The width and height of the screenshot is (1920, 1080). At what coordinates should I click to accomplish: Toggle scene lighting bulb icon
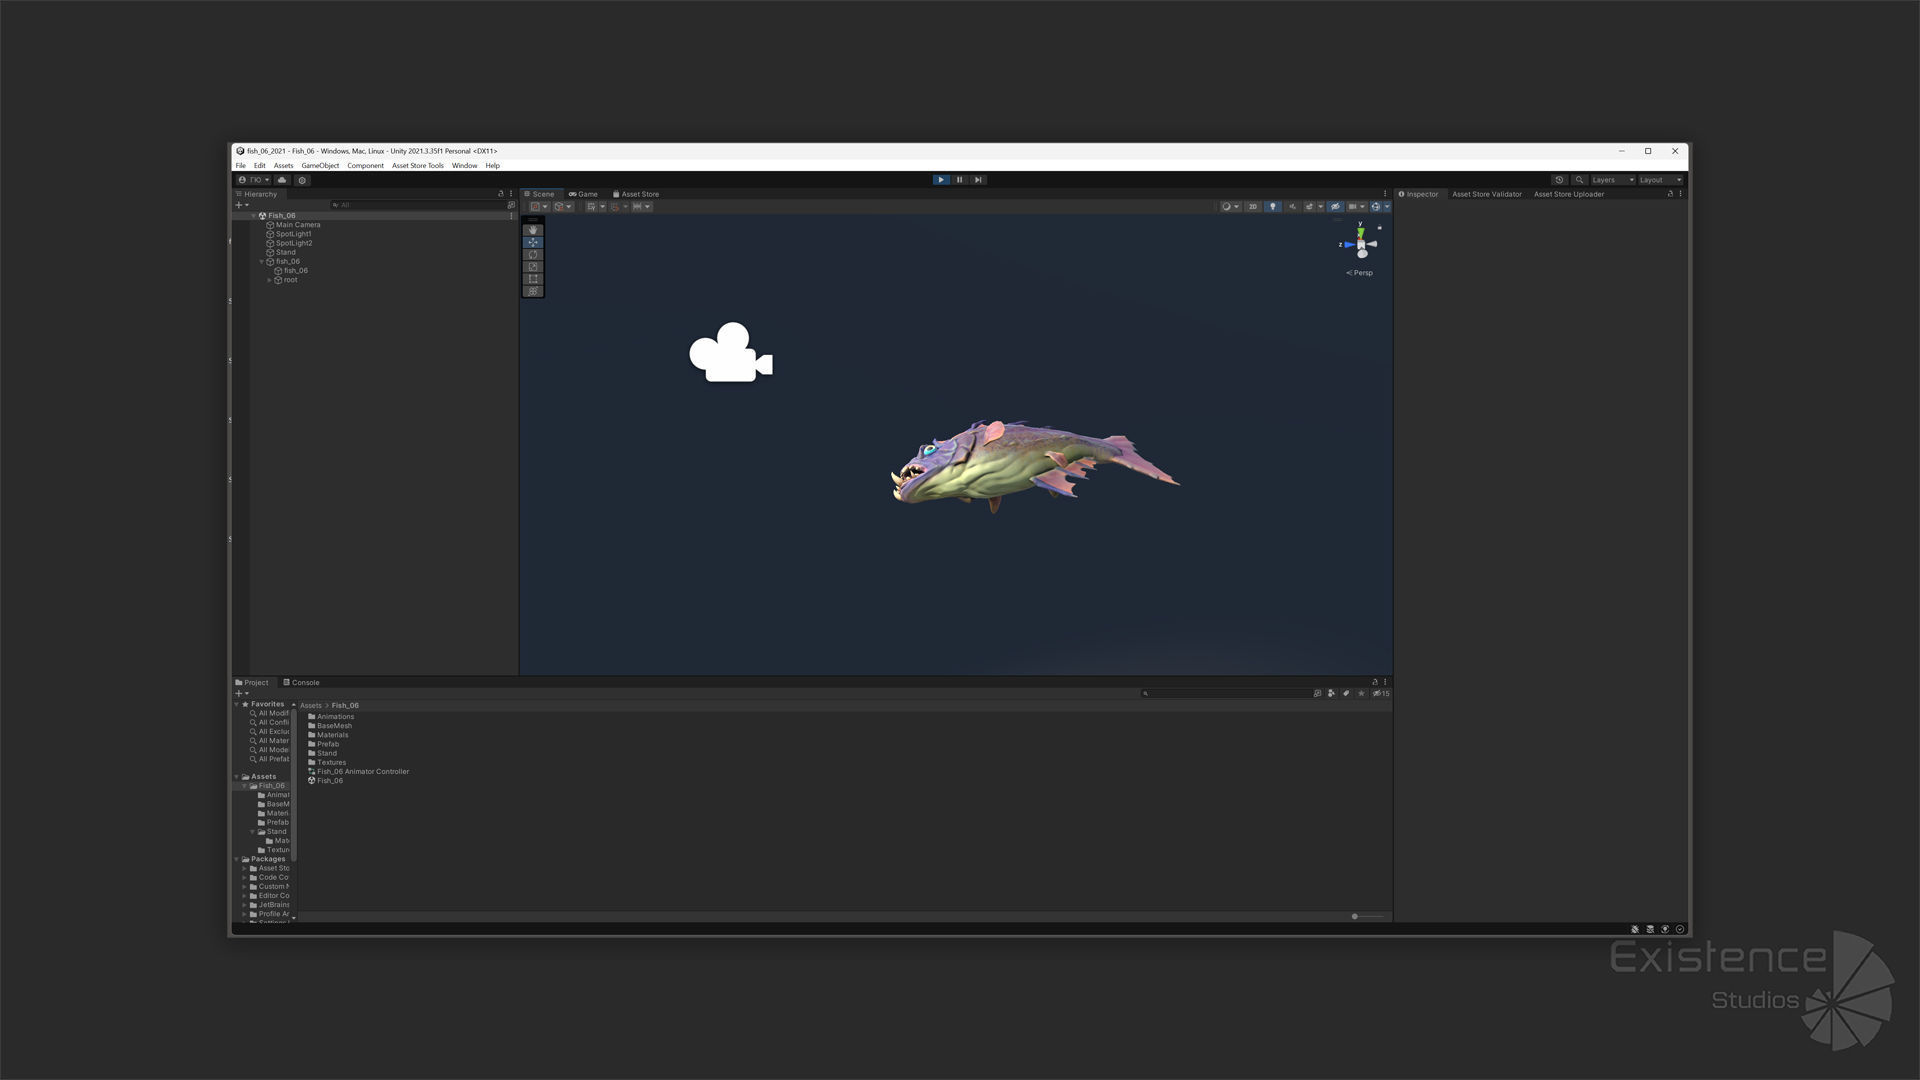pyautogui.click(x=1272, y=207)
